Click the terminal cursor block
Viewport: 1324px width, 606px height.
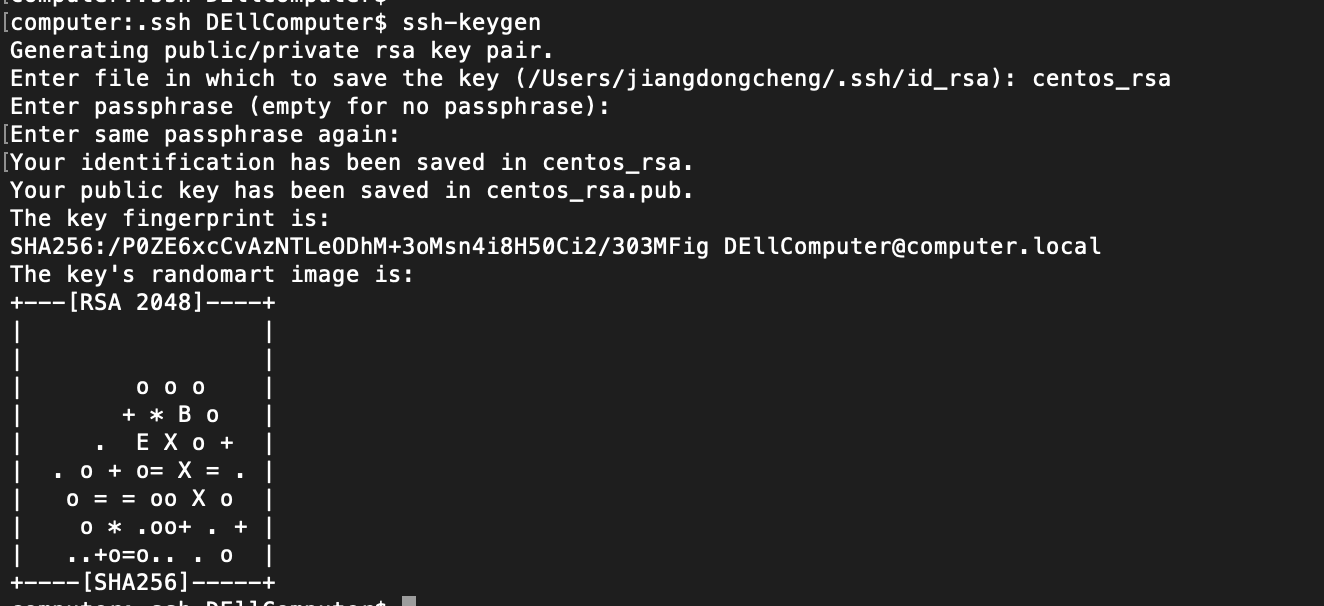408,602
